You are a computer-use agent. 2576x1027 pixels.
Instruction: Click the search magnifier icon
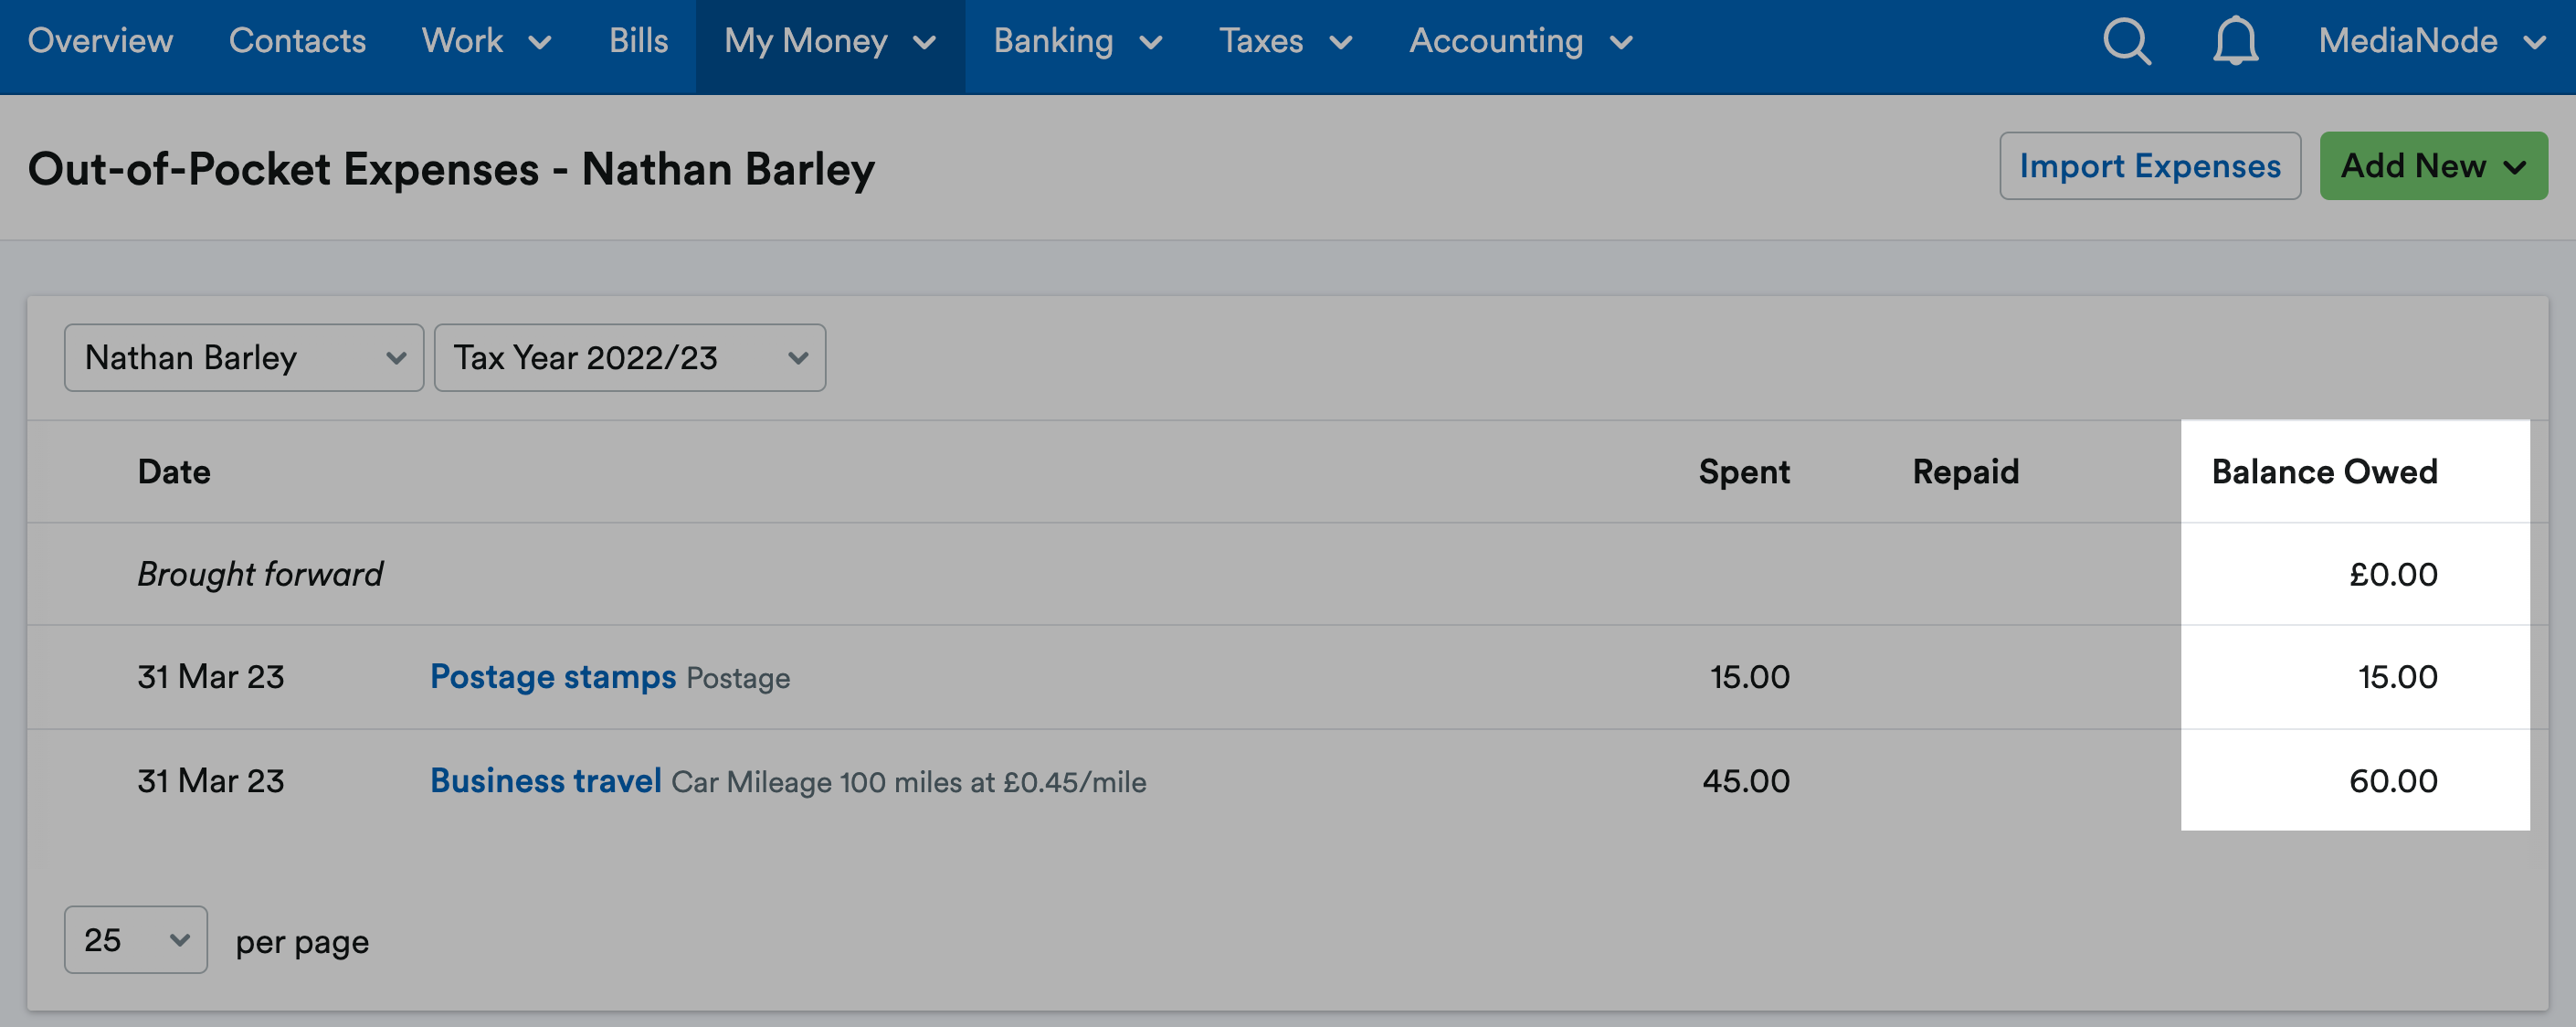click(2126, 42)
